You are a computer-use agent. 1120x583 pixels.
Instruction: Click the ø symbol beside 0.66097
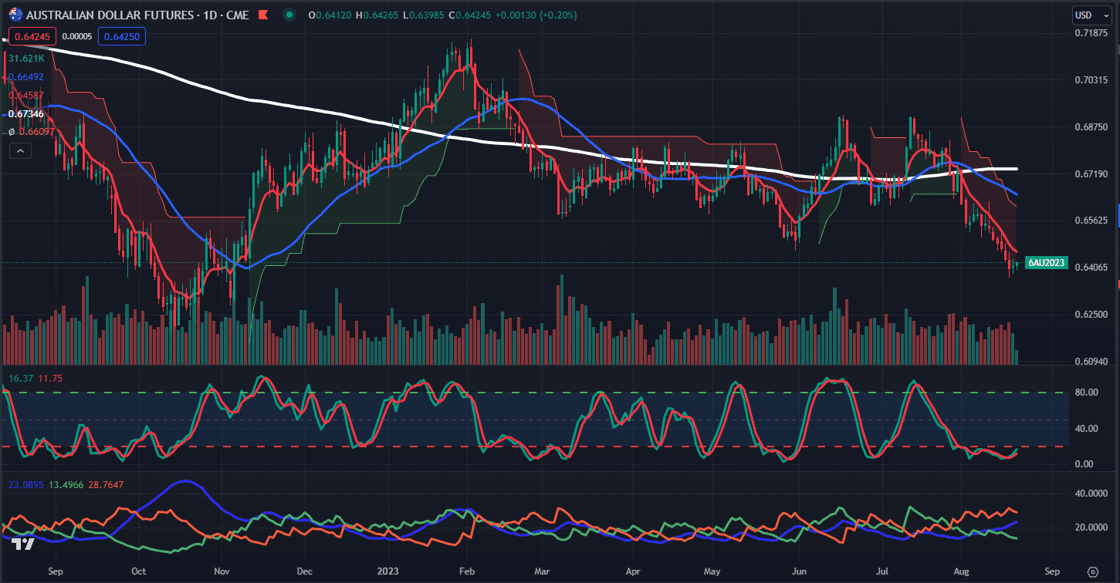click(11, 131)
